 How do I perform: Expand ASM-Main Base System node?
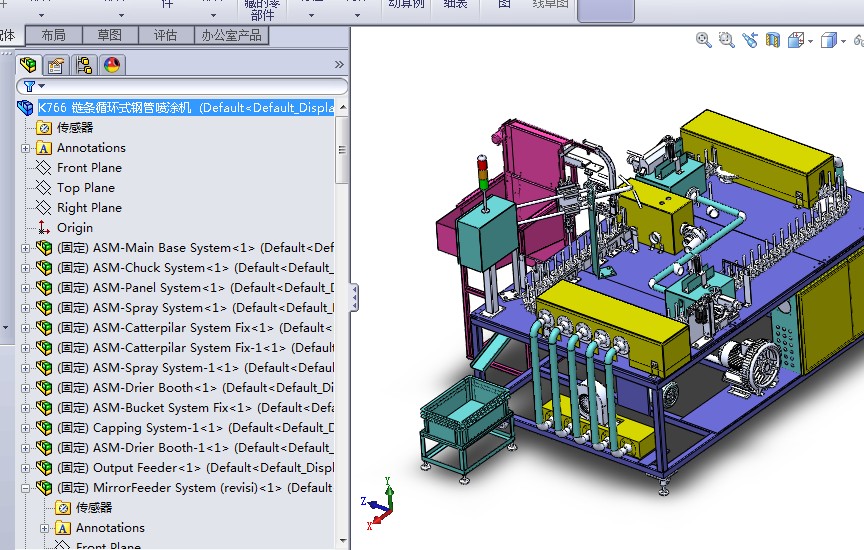point(25,248)
